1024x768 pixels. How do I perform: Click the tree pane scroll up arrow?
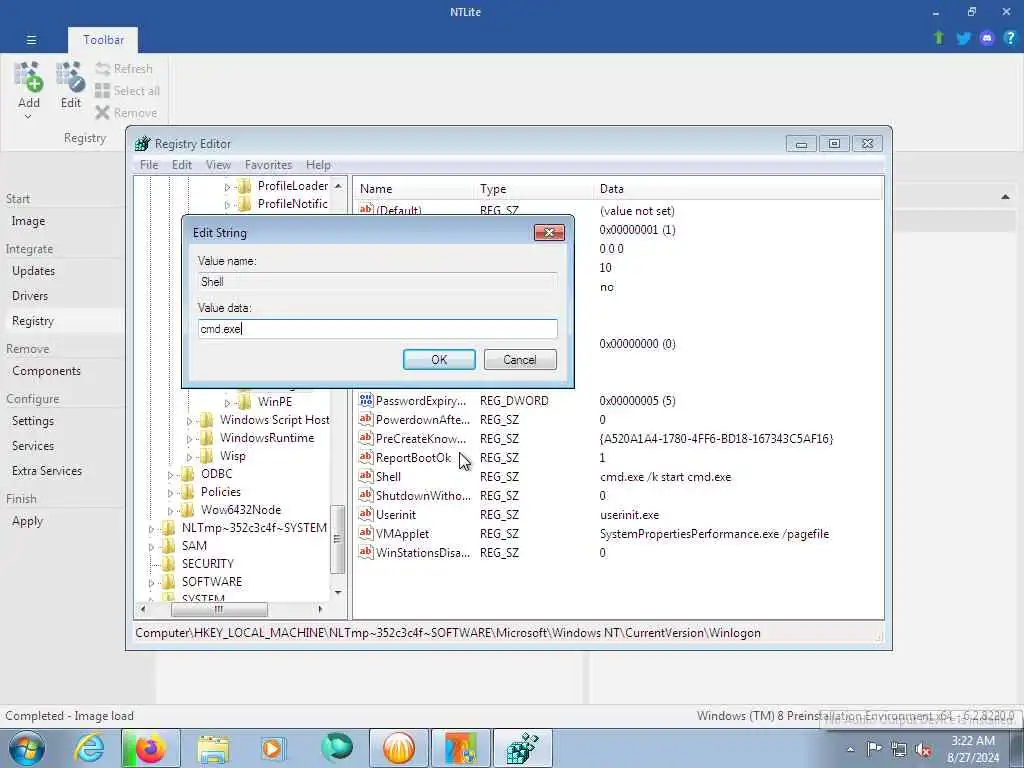tap(338, 186)
